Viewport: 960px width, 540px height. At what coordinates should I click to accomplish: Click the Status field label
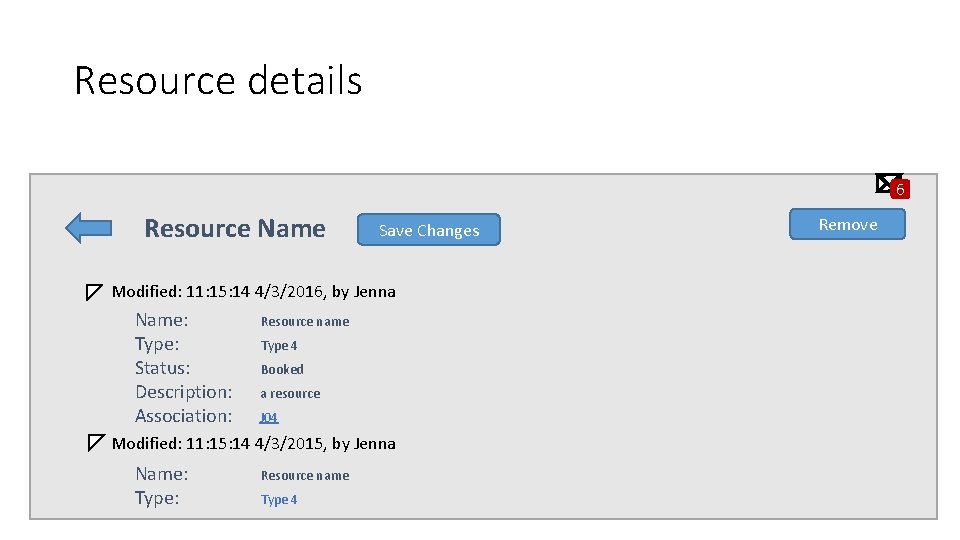click(163, 368)
